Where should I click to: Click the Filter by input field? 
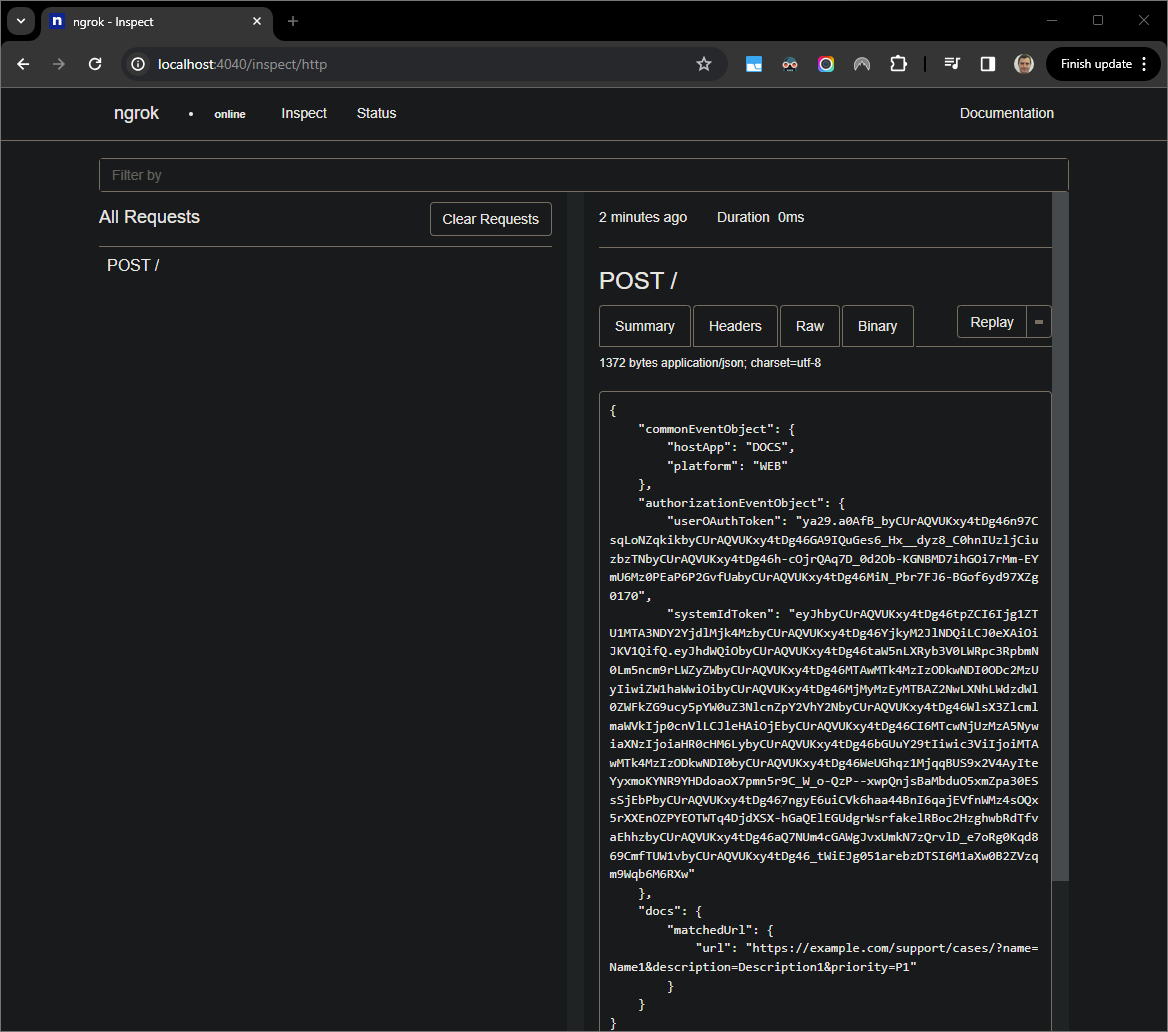(583, 174)
